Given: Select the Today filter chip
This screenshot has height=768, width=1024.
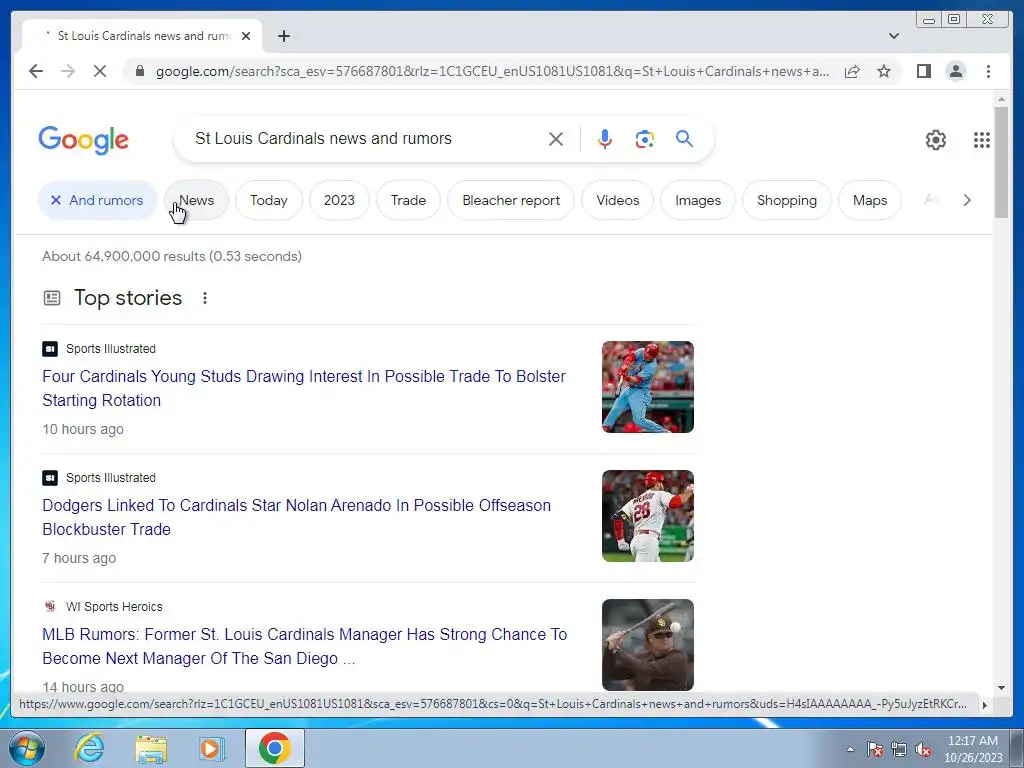Looking at the screenshot, I should coord(268,200).
